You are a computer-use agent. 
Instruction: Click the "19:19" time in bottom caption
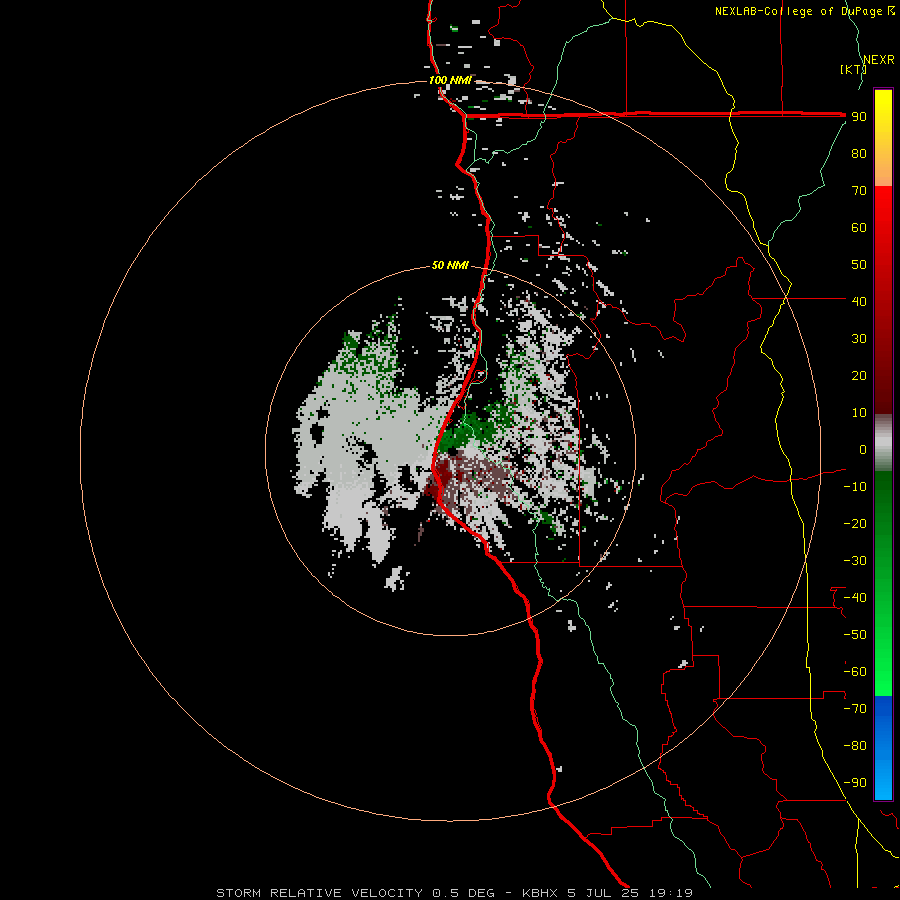670,893
